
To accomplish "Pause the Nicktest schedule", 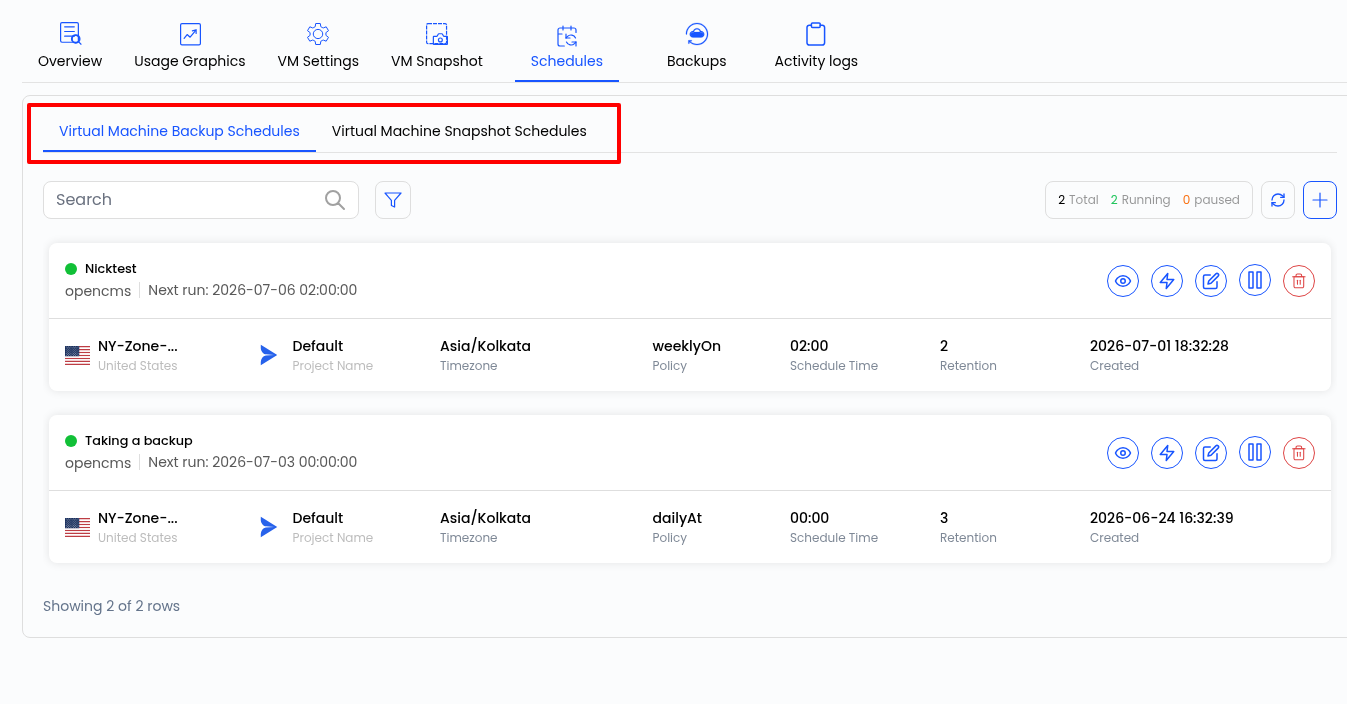I will [x=1255, y=281].
